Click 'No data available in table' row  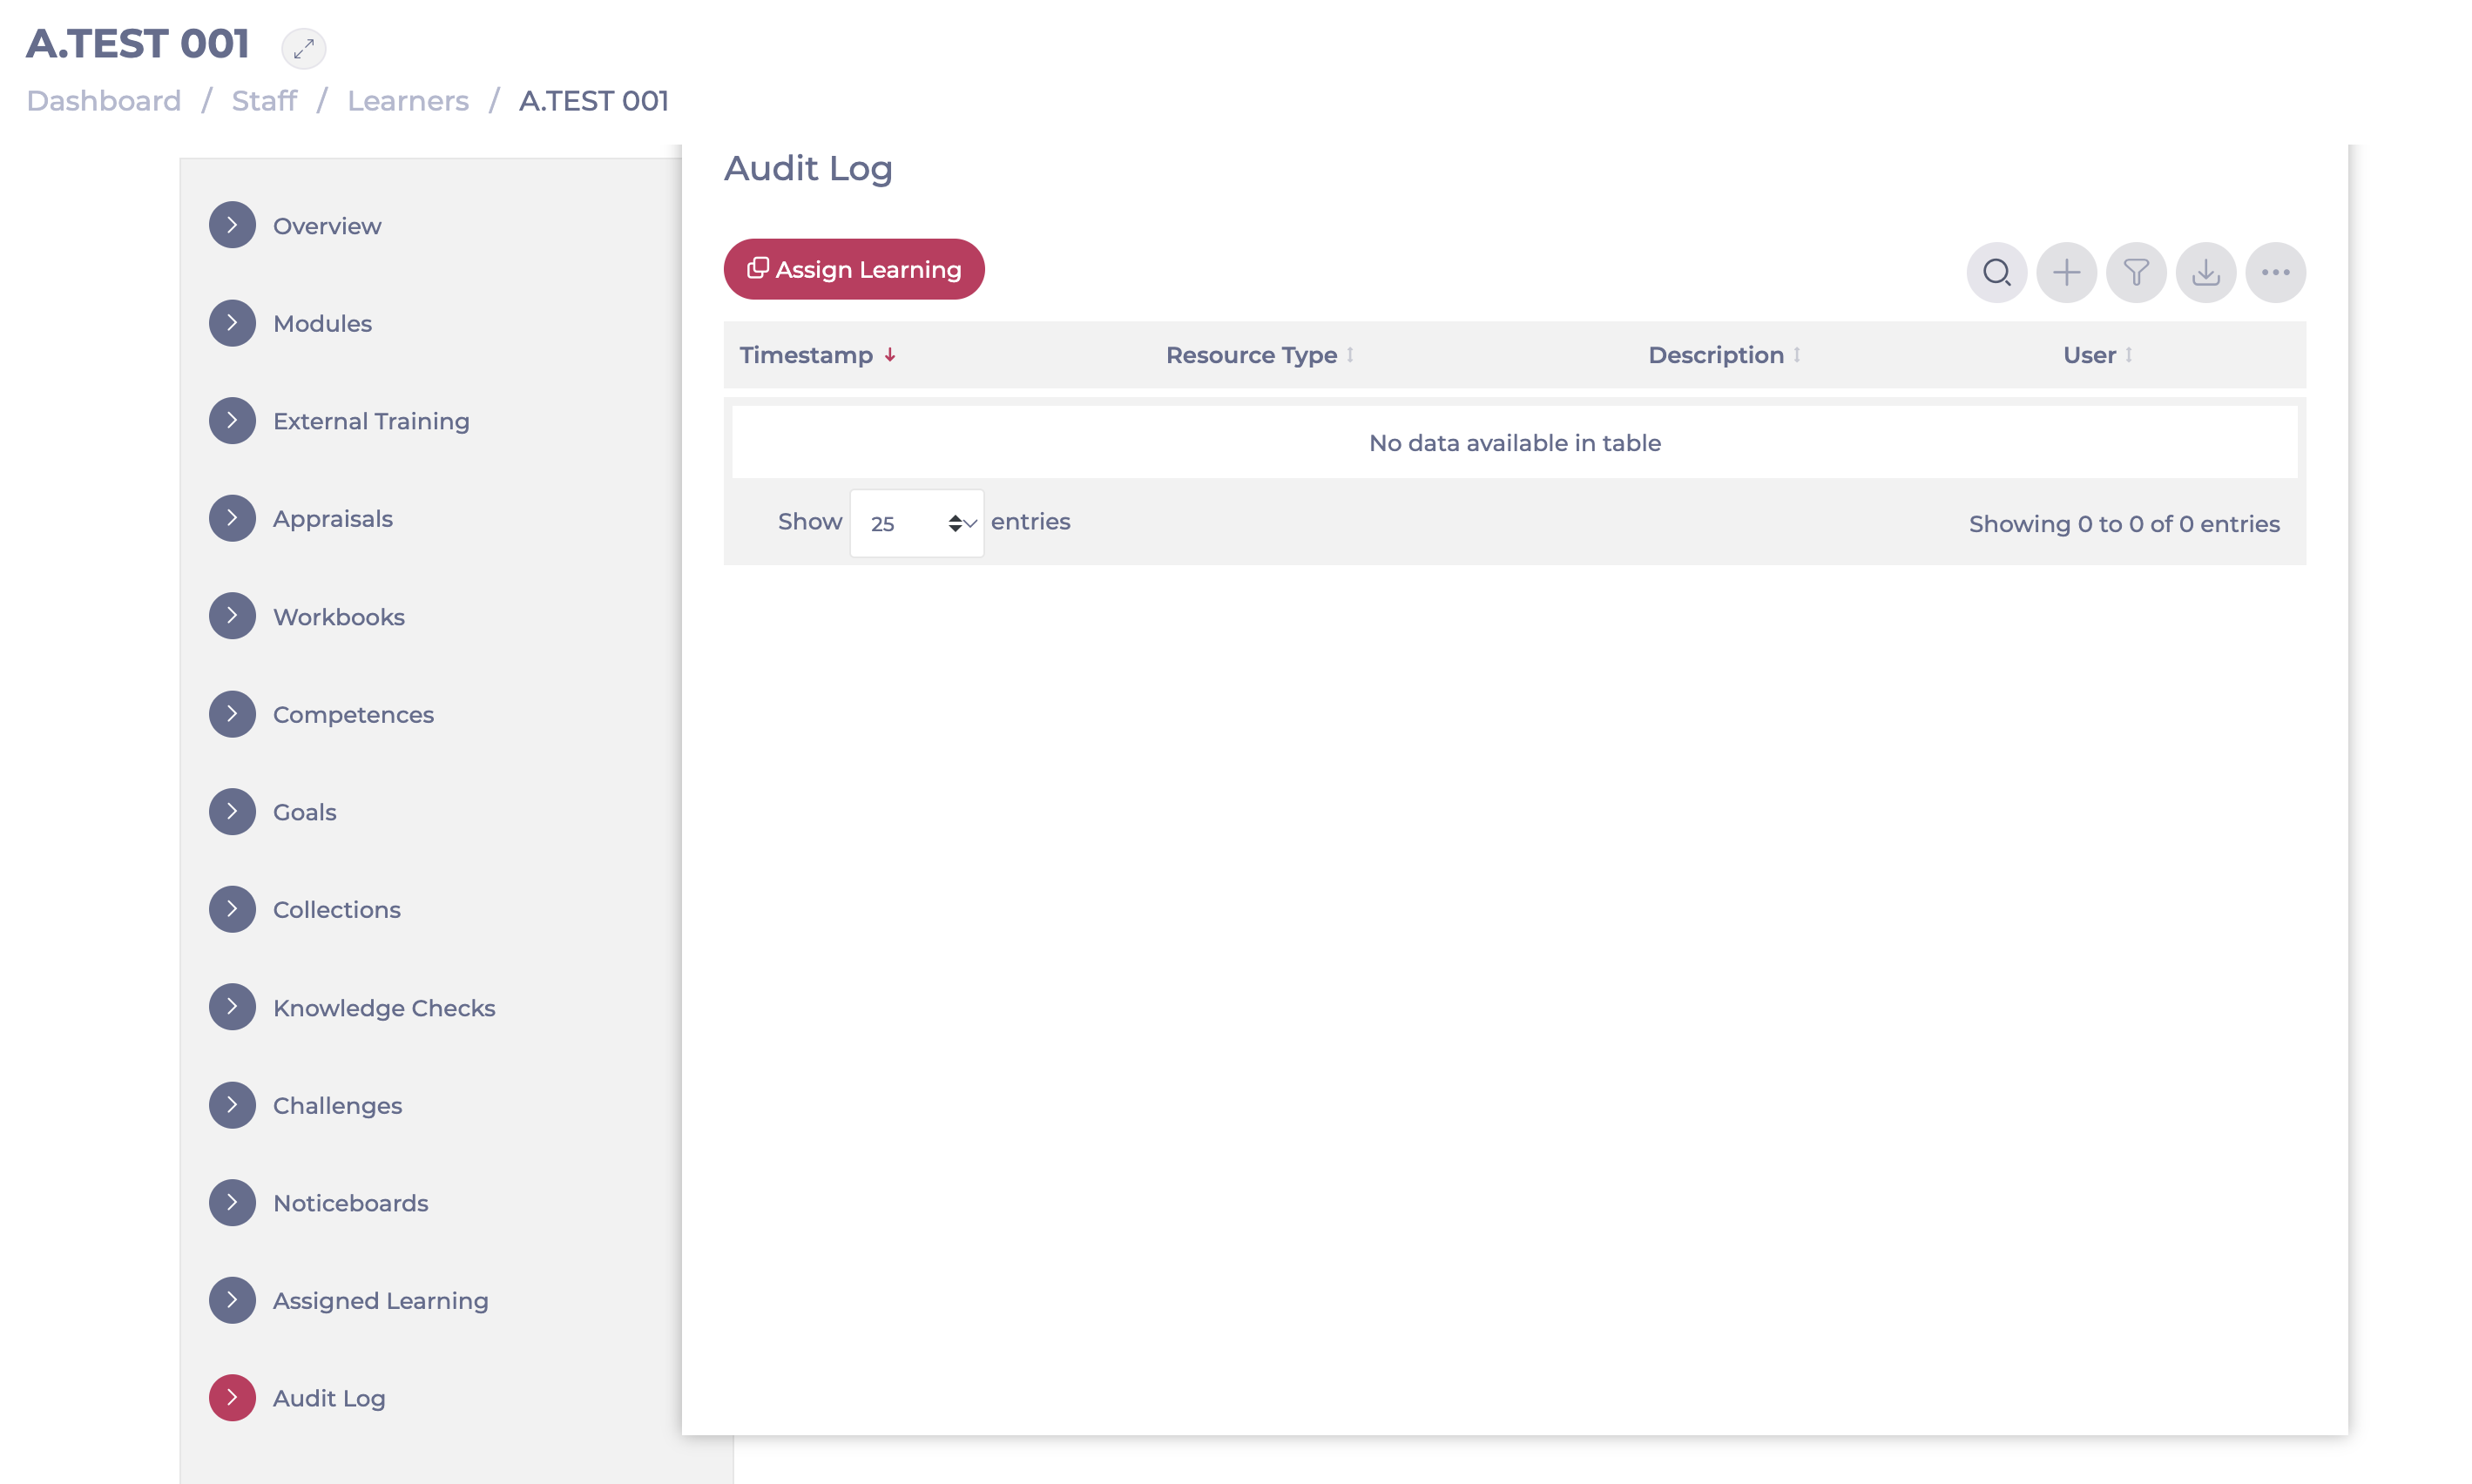(x=1515, y=442)
